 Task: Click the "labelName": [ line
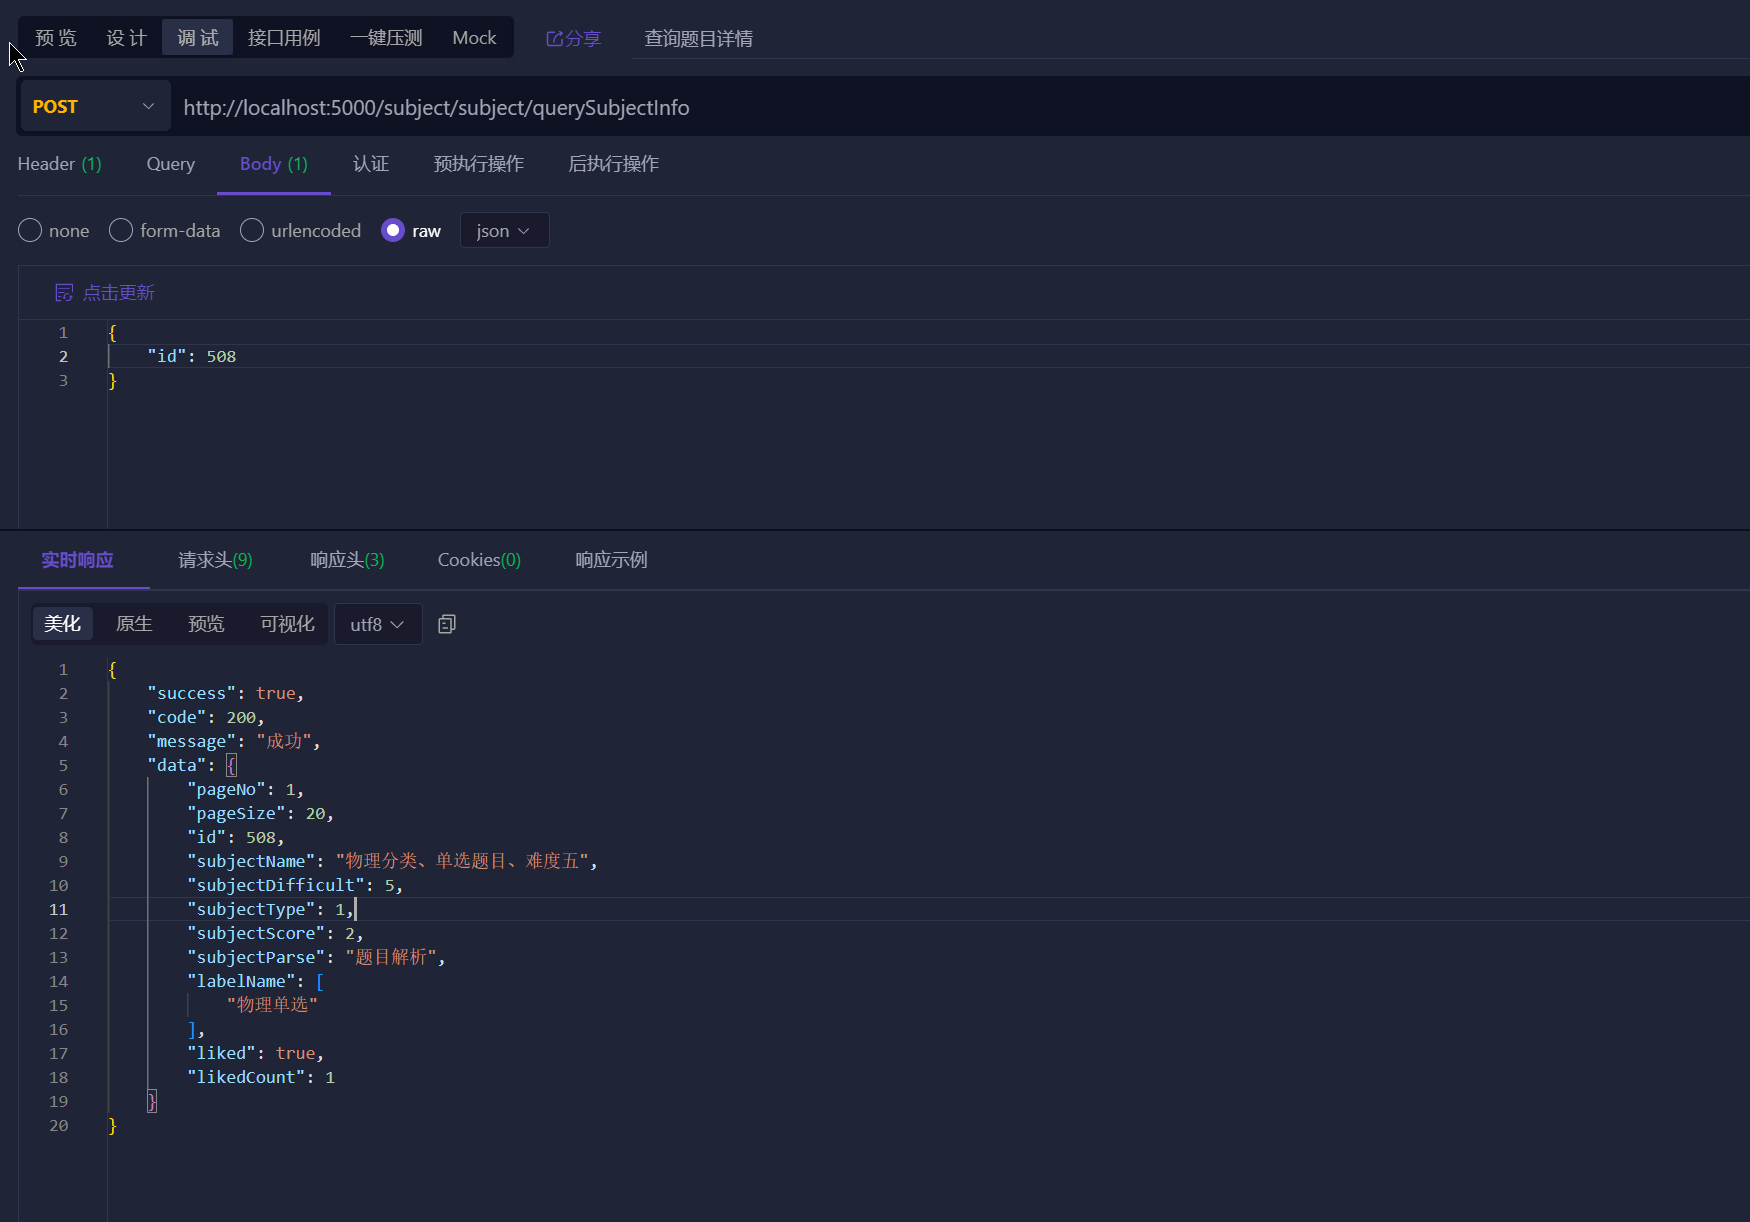256,981
